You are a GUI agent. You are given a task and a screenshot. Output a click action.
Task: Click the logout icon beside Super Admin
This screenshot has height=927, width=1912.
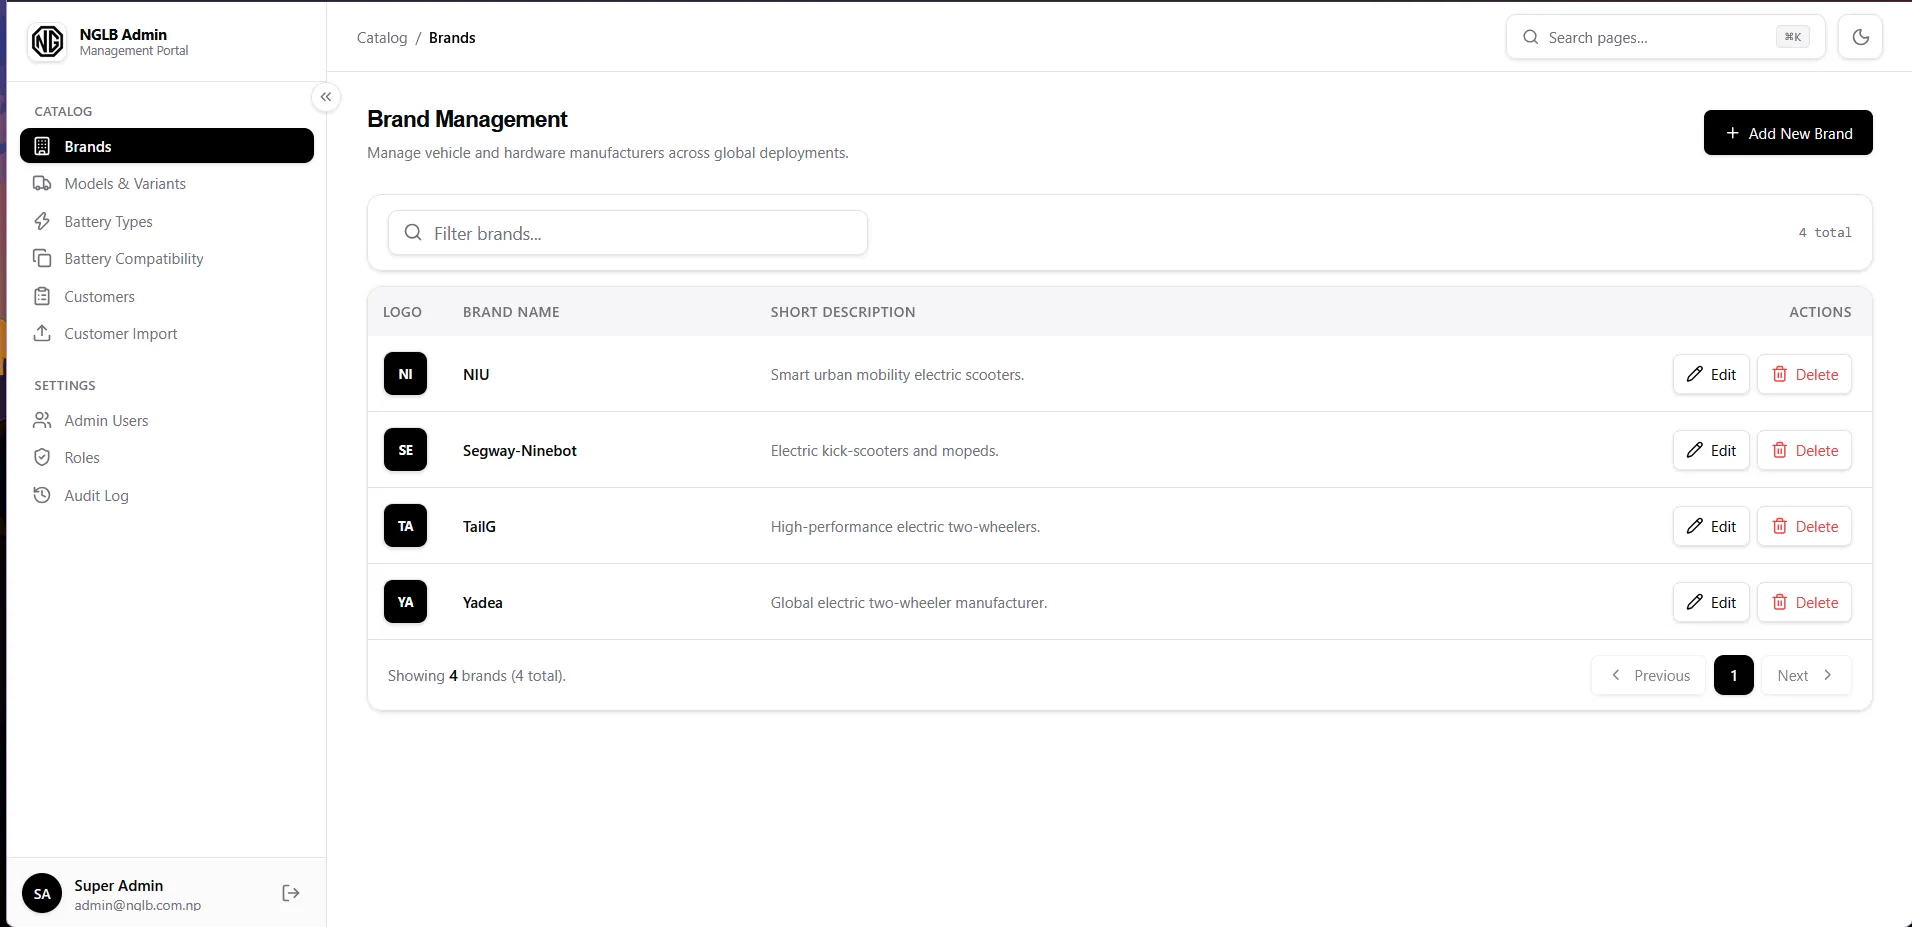[291, 893]
